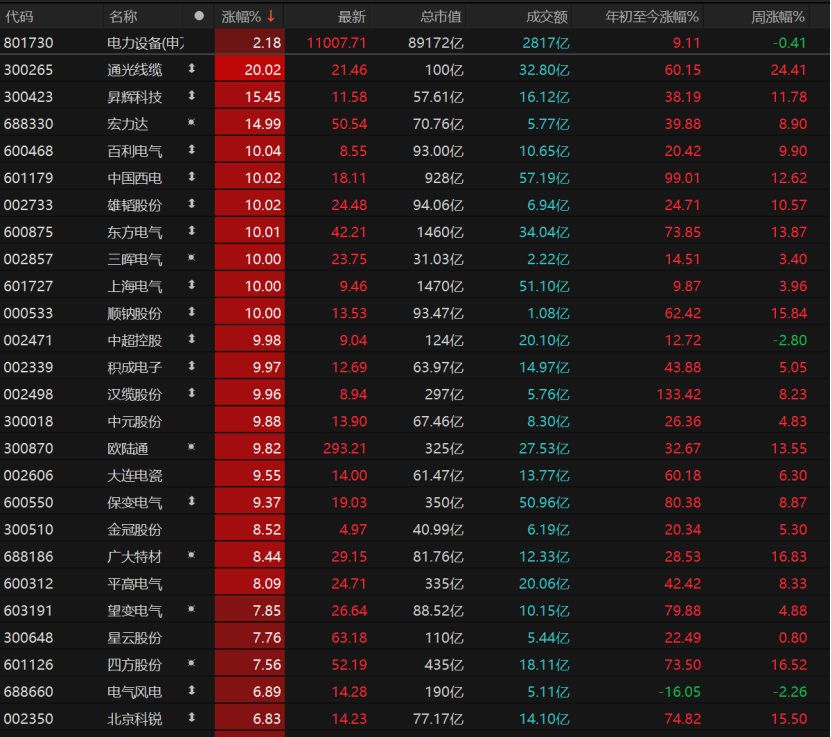831x737 pixels.
Task: Click the star marker icon beside 广大特材
Action: pyautogui.click(x=192, y=555)
